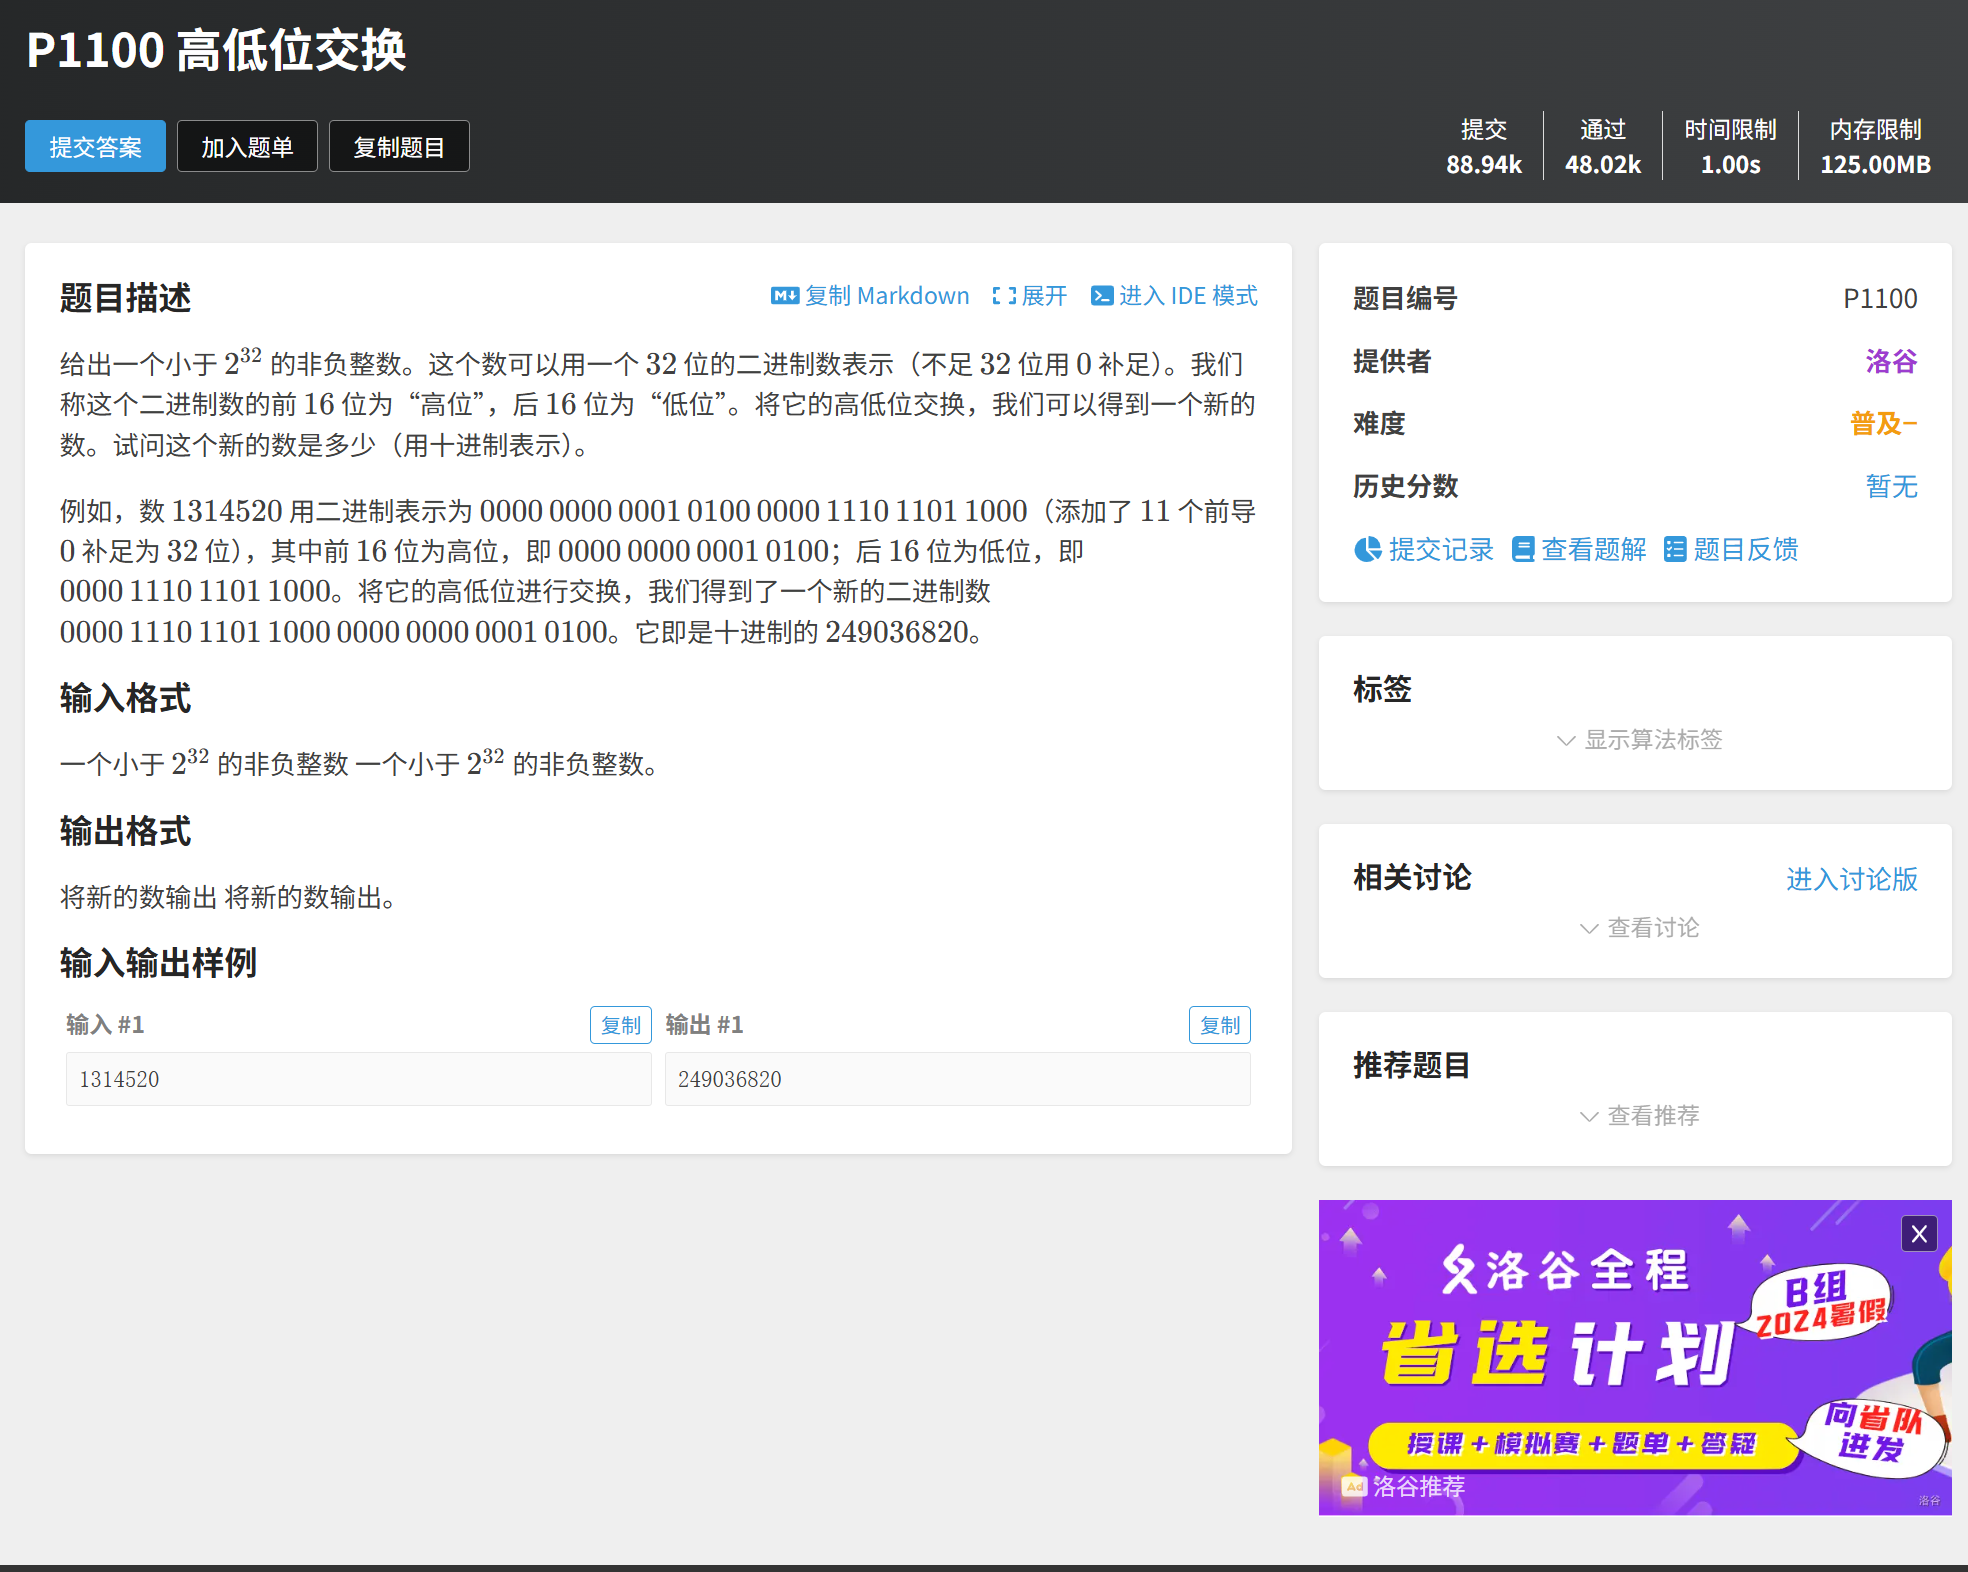Expand 显示算法标签 under tags
This screenshot has height=1572, width=1968.
[x=1639, y=740]
